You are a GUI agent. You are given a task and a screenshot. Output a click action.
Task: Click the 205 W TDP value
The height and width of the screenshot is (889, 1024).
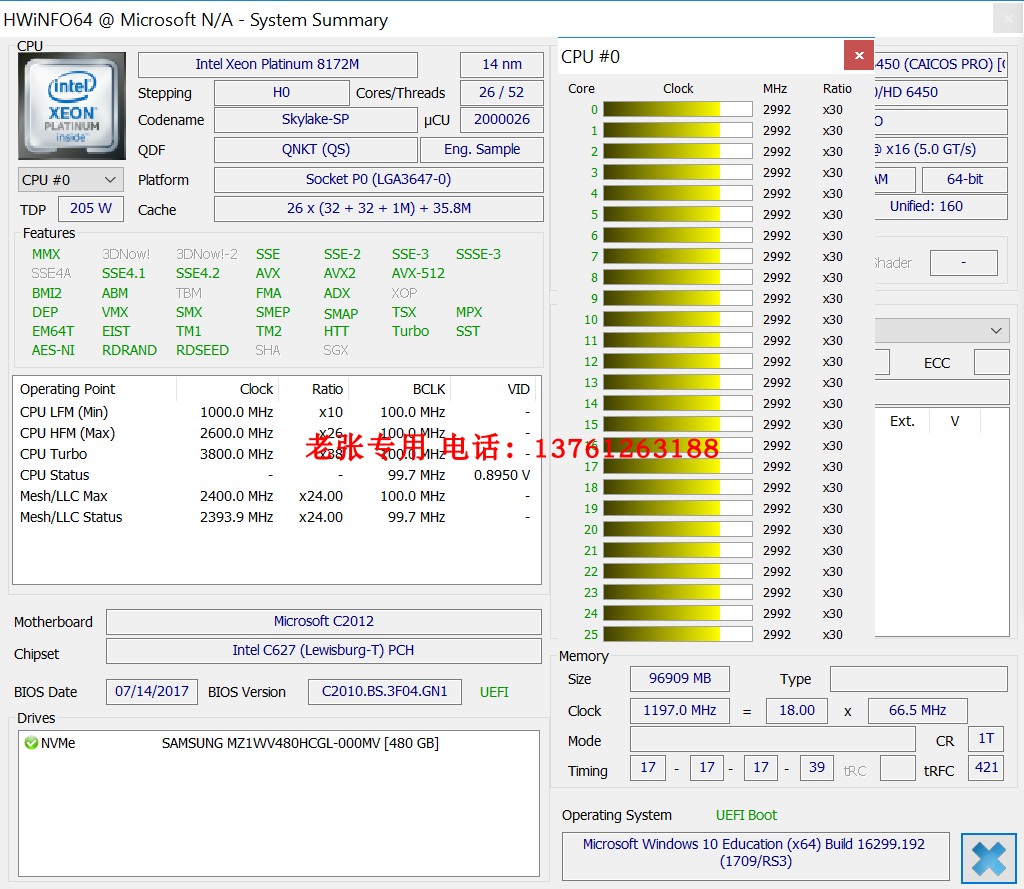click(x=91, y=208)
